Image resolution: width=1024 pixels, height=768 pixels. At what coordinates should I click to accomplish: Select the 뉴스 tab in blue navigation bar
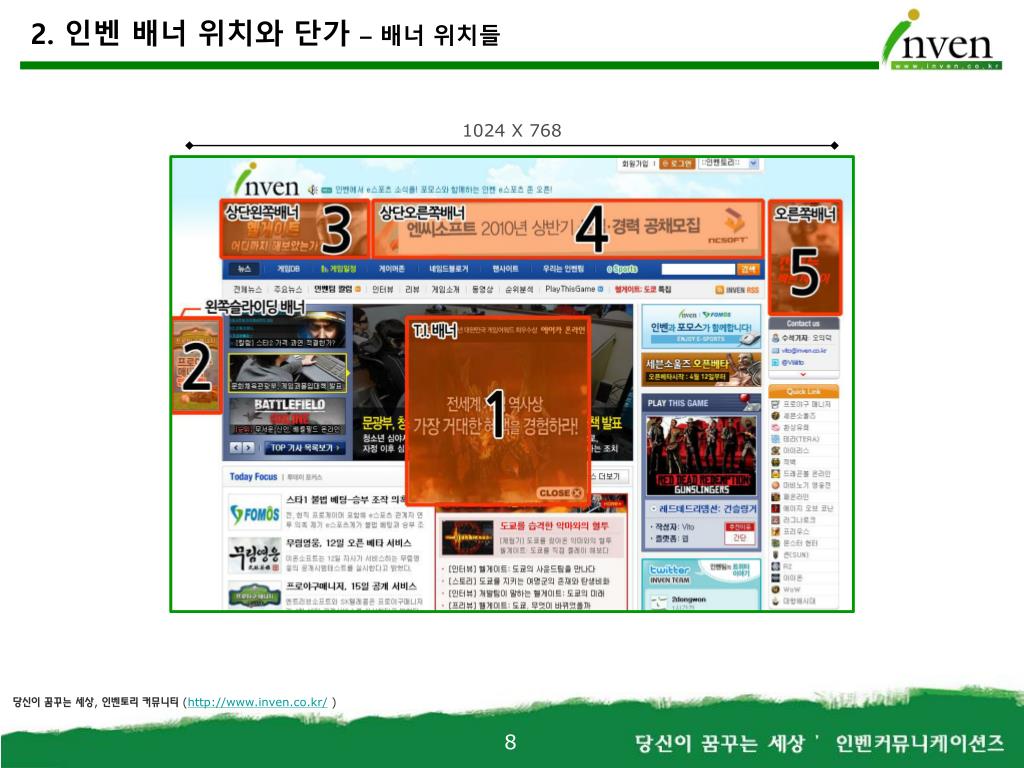pos(244,269)
